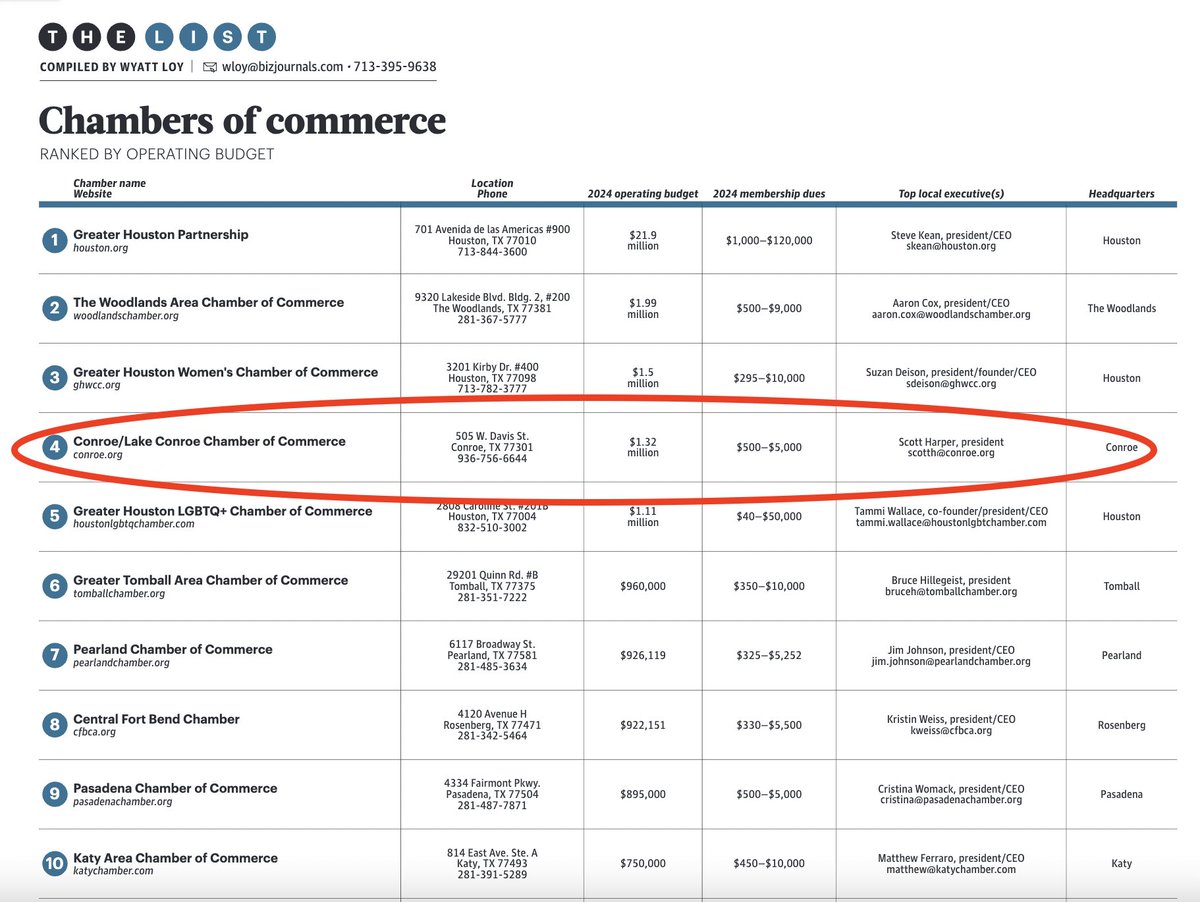The height and width of the screenshot is (902, 1200).
Task: Click rank badge number 9 for Pasadena chamber
Action: pos(54,794)
